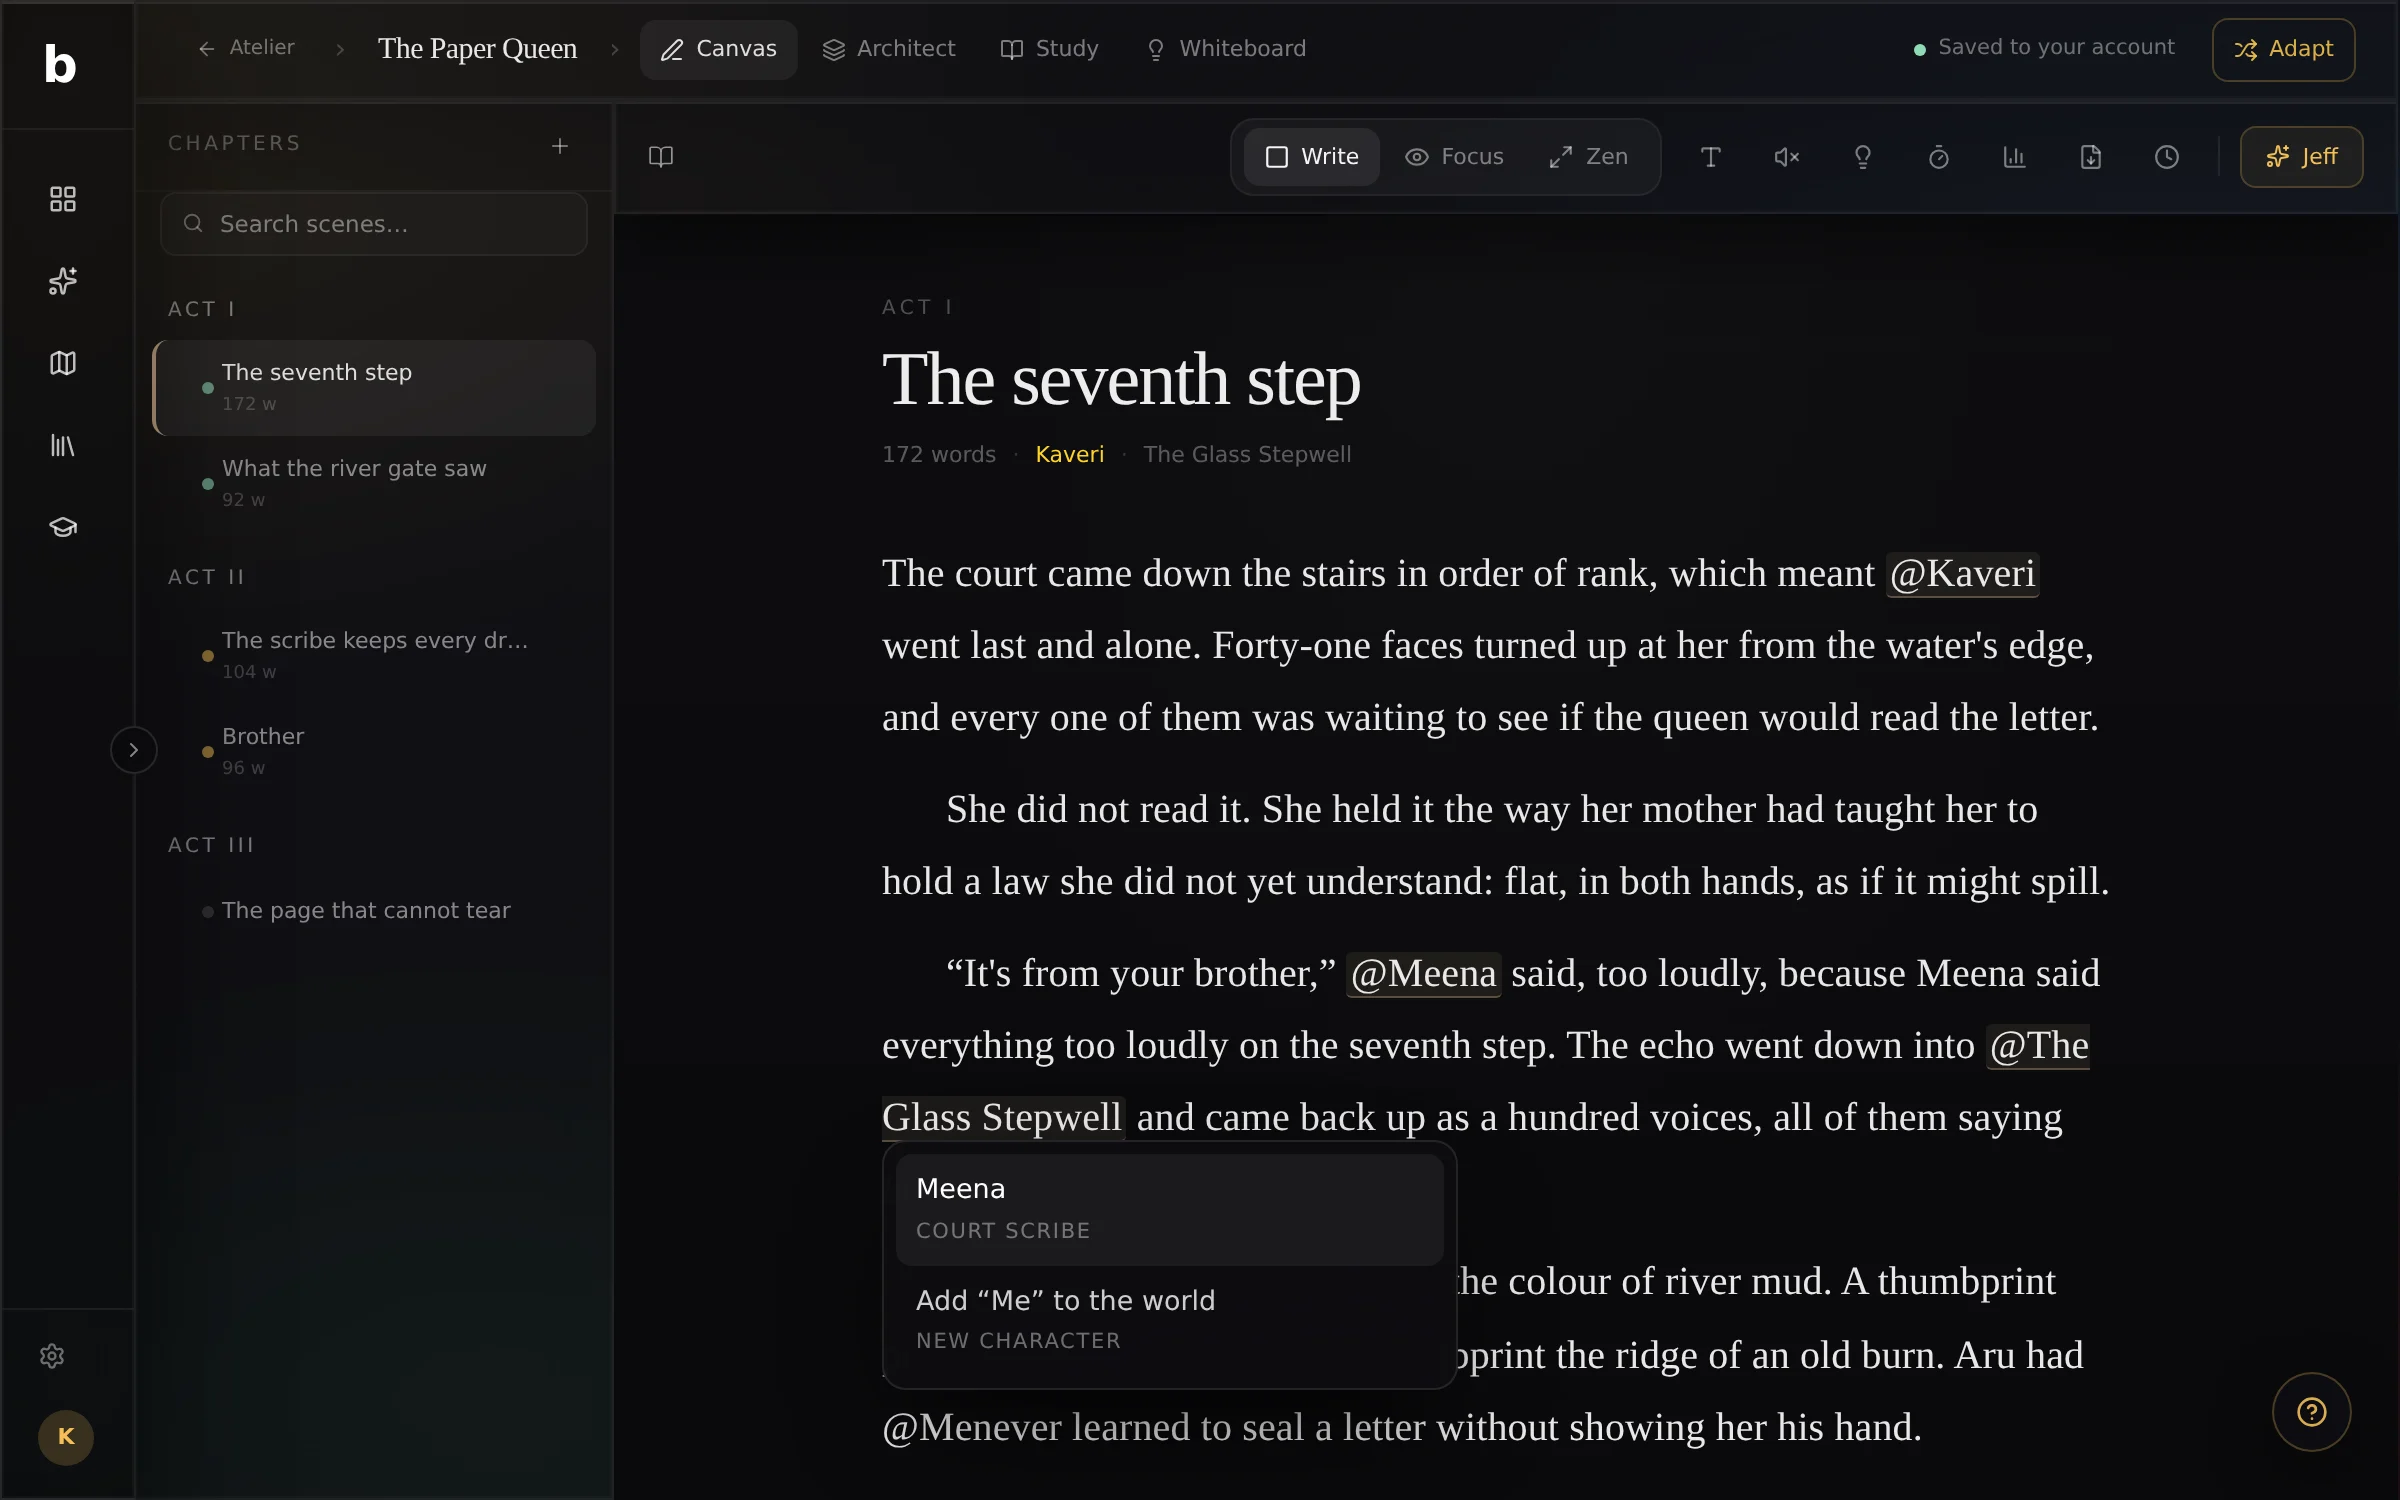
Task: Open the K user avatar
Action: point(66,1437)
